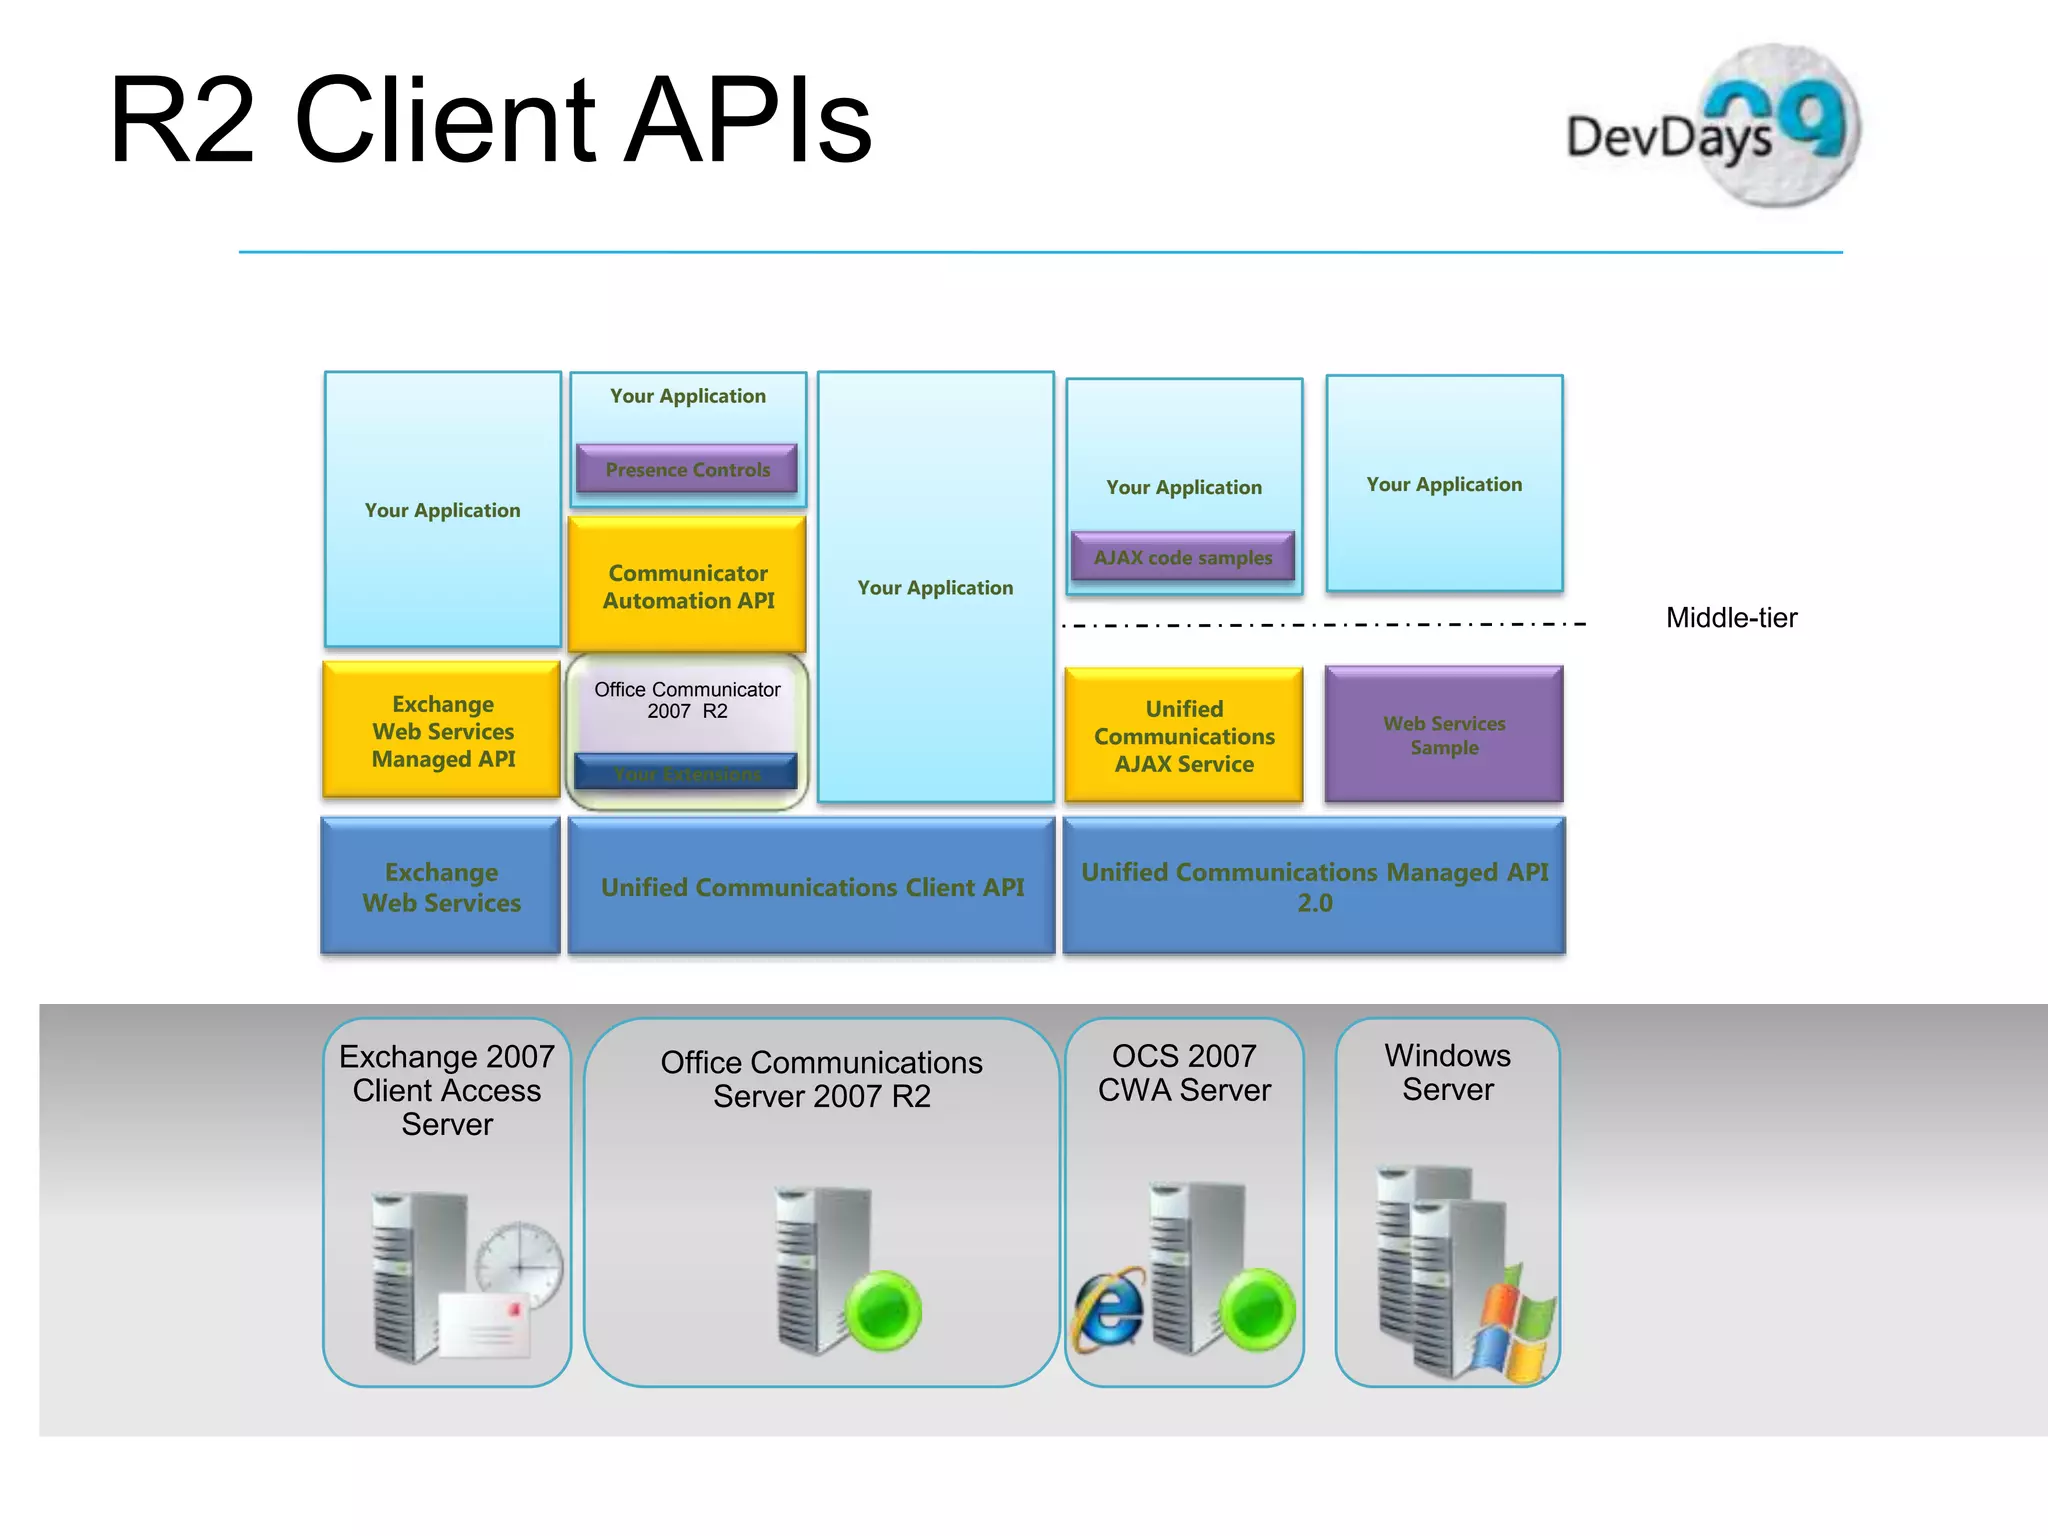Click the Exchange Web Services Managed API block
Screen dimensions: 2048x1536
442,731
